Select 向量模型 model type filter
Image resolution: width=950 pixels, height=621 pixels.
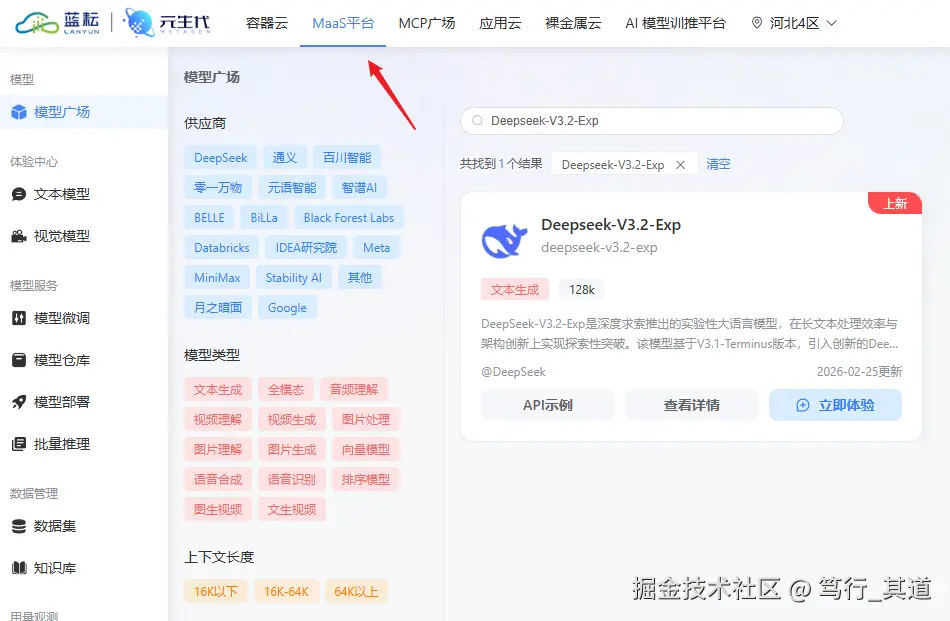click(366, 450)
